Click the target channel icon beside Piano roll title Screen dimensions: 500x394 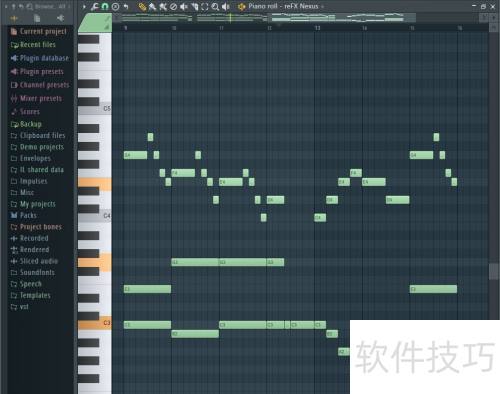point(241,6)
